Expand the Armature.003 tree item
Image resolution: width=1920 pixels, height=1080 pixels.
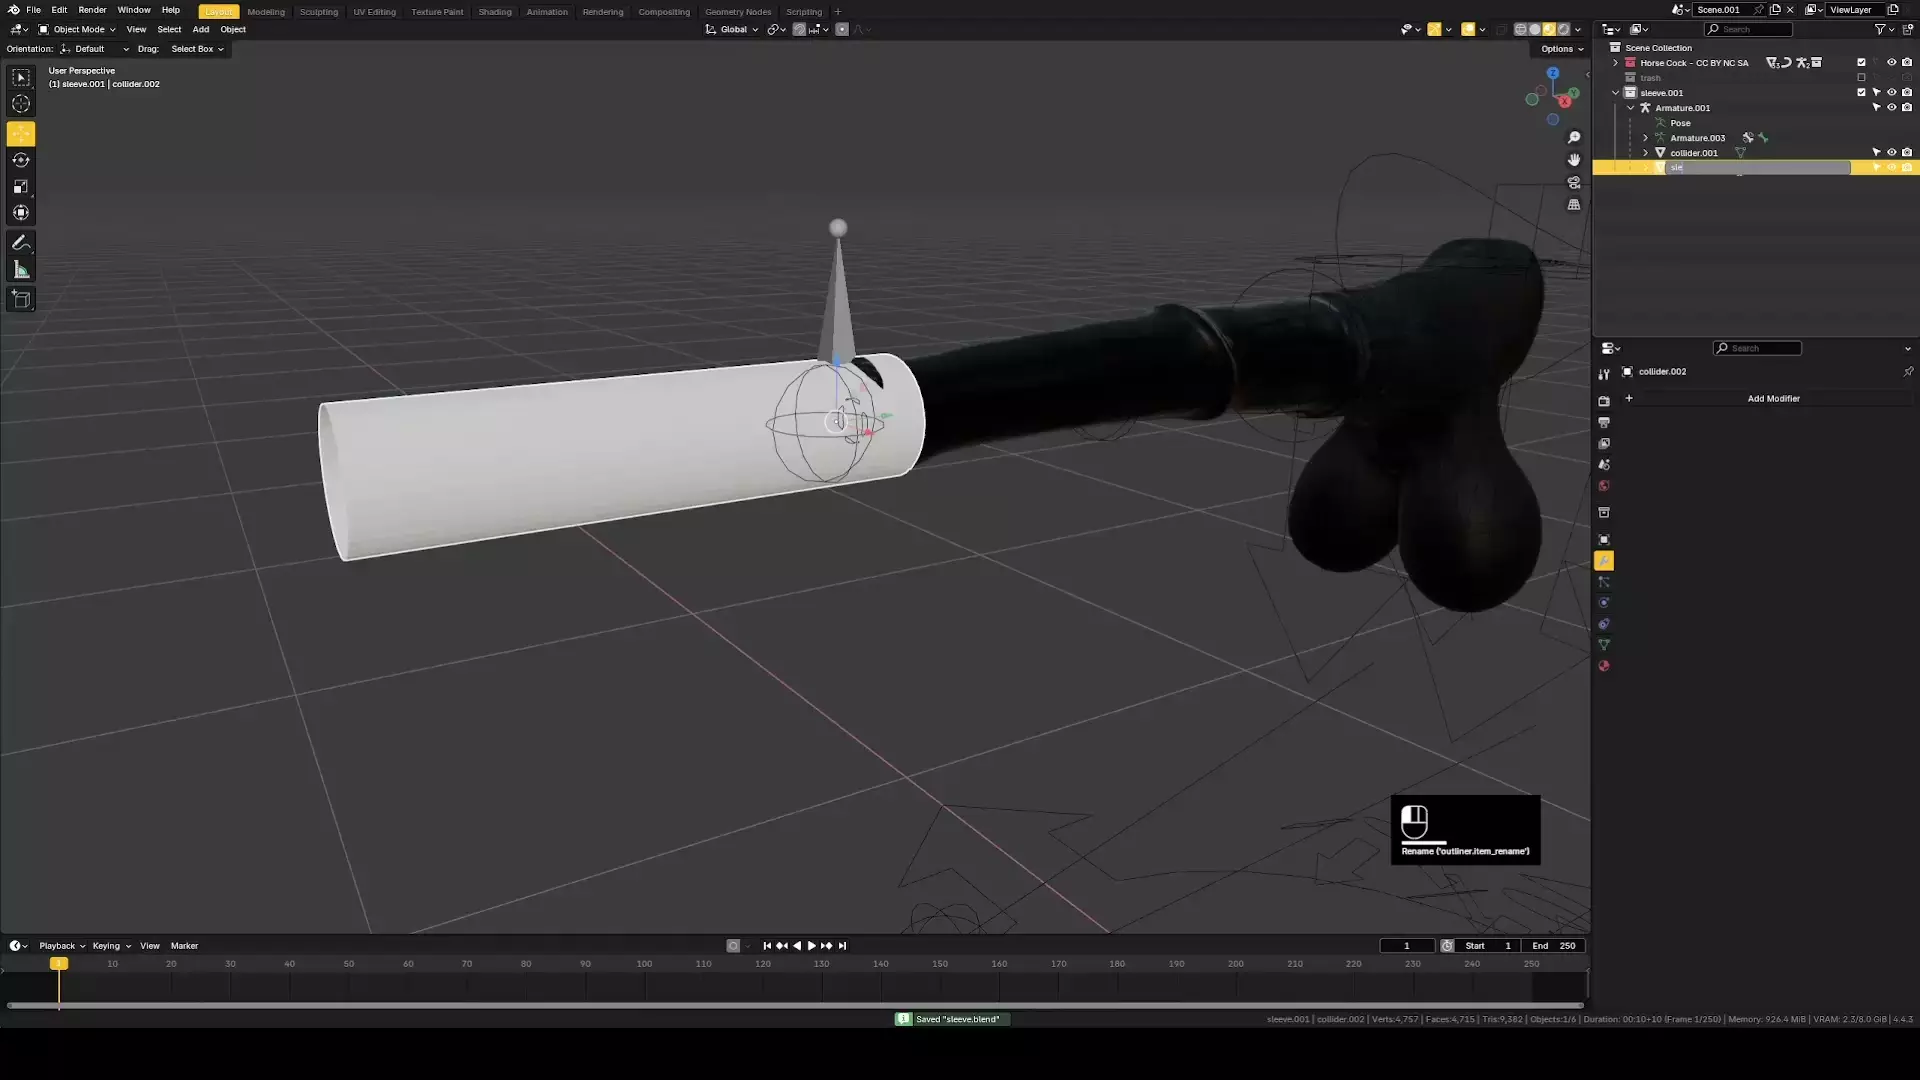tap(1645, 138)
